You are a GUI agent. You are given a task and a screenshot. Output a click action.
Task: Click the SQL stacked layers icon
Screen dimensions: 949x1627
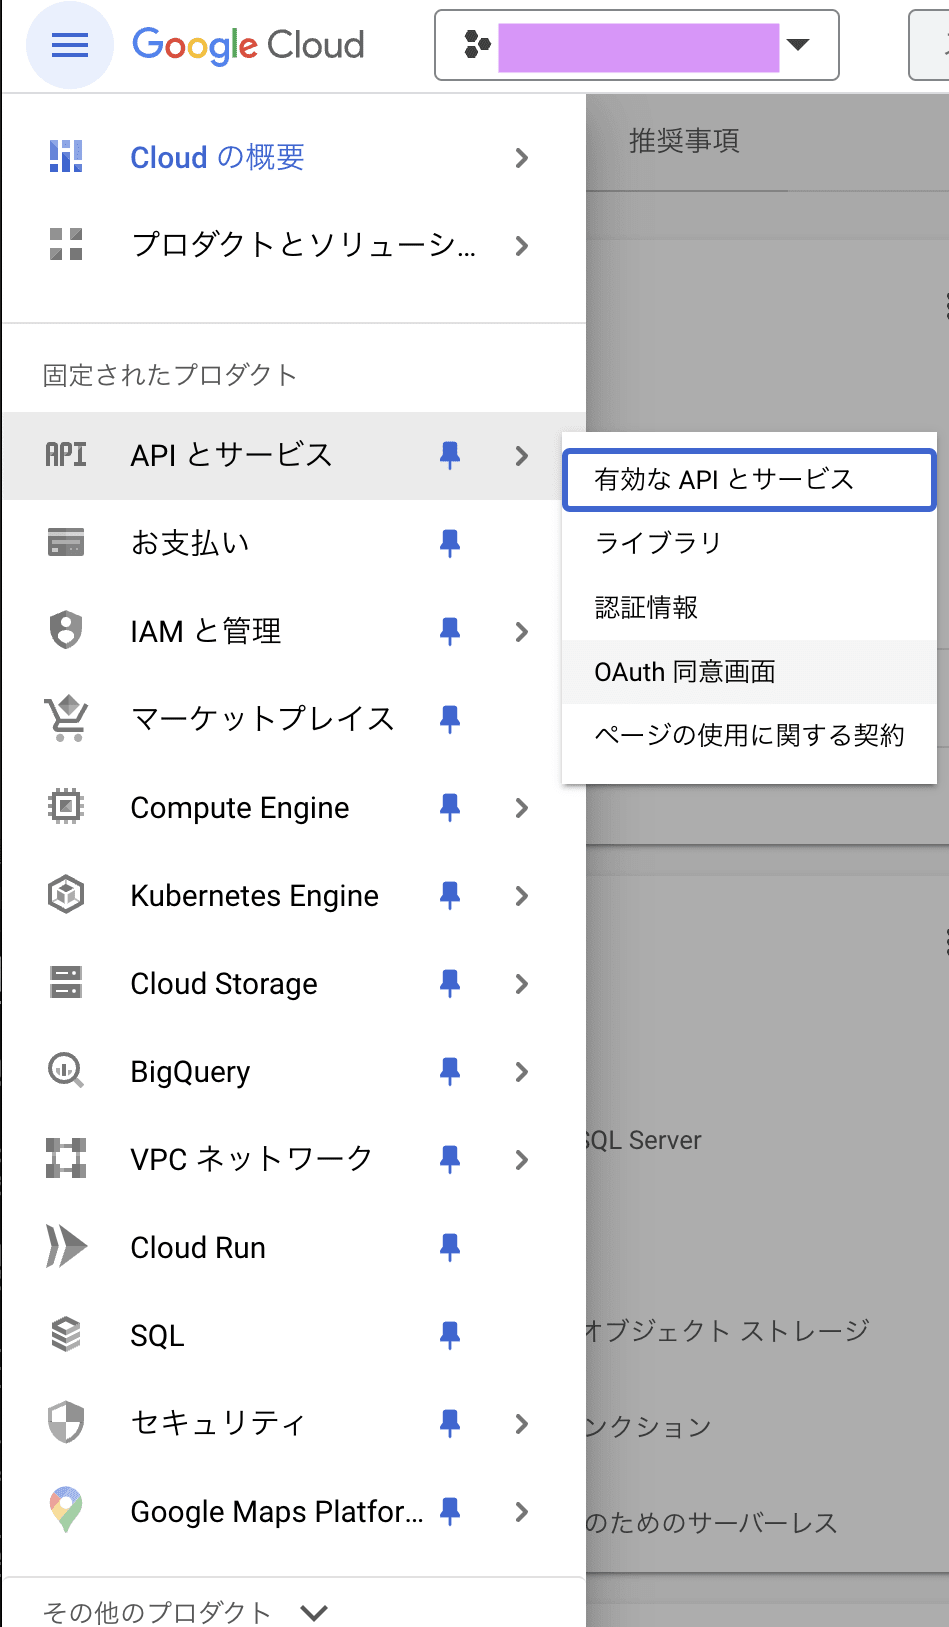66,1335
